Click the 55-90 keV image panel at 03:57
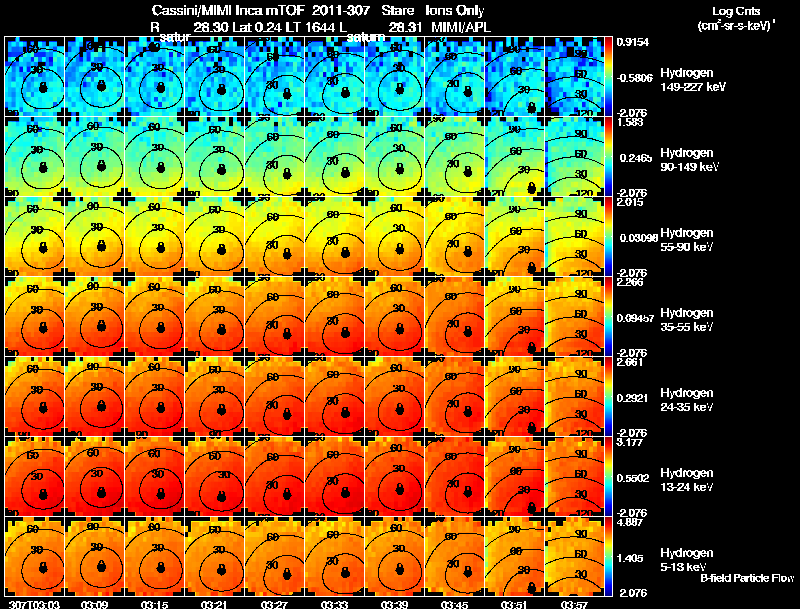The height and width of the screenshot is (609, 800). [x=574, y=237]
